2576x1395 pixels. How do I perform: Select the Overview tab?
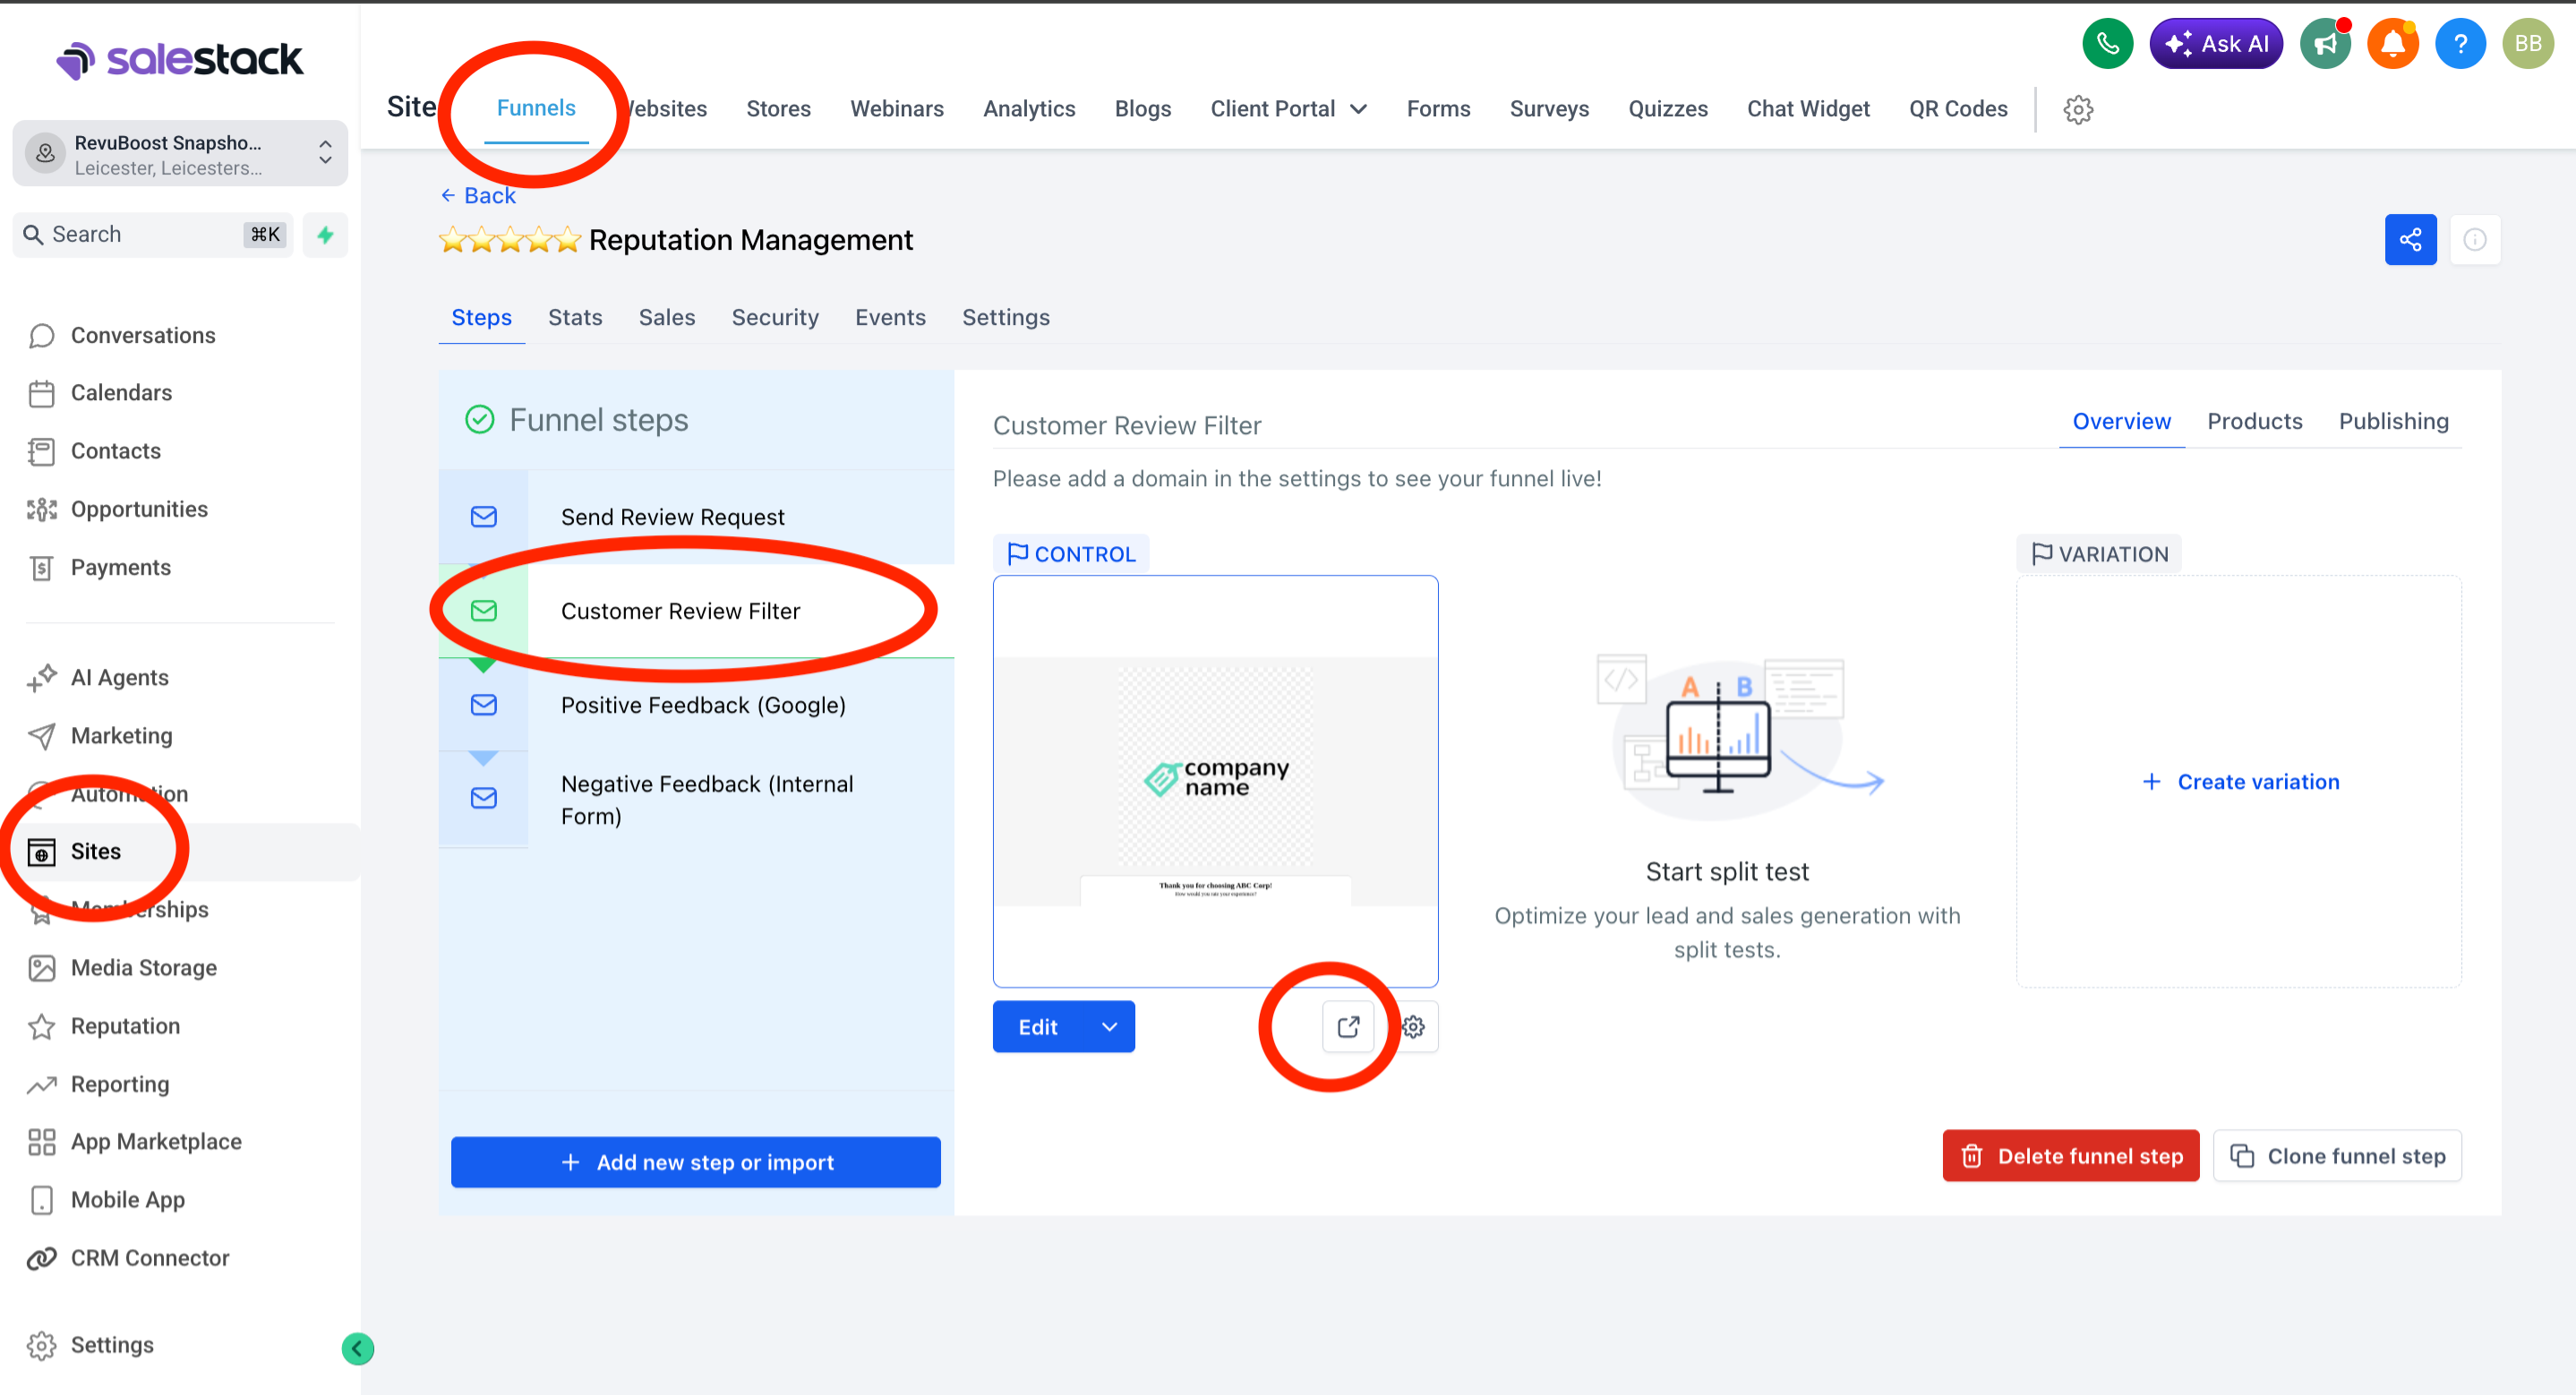(2121, 422)
